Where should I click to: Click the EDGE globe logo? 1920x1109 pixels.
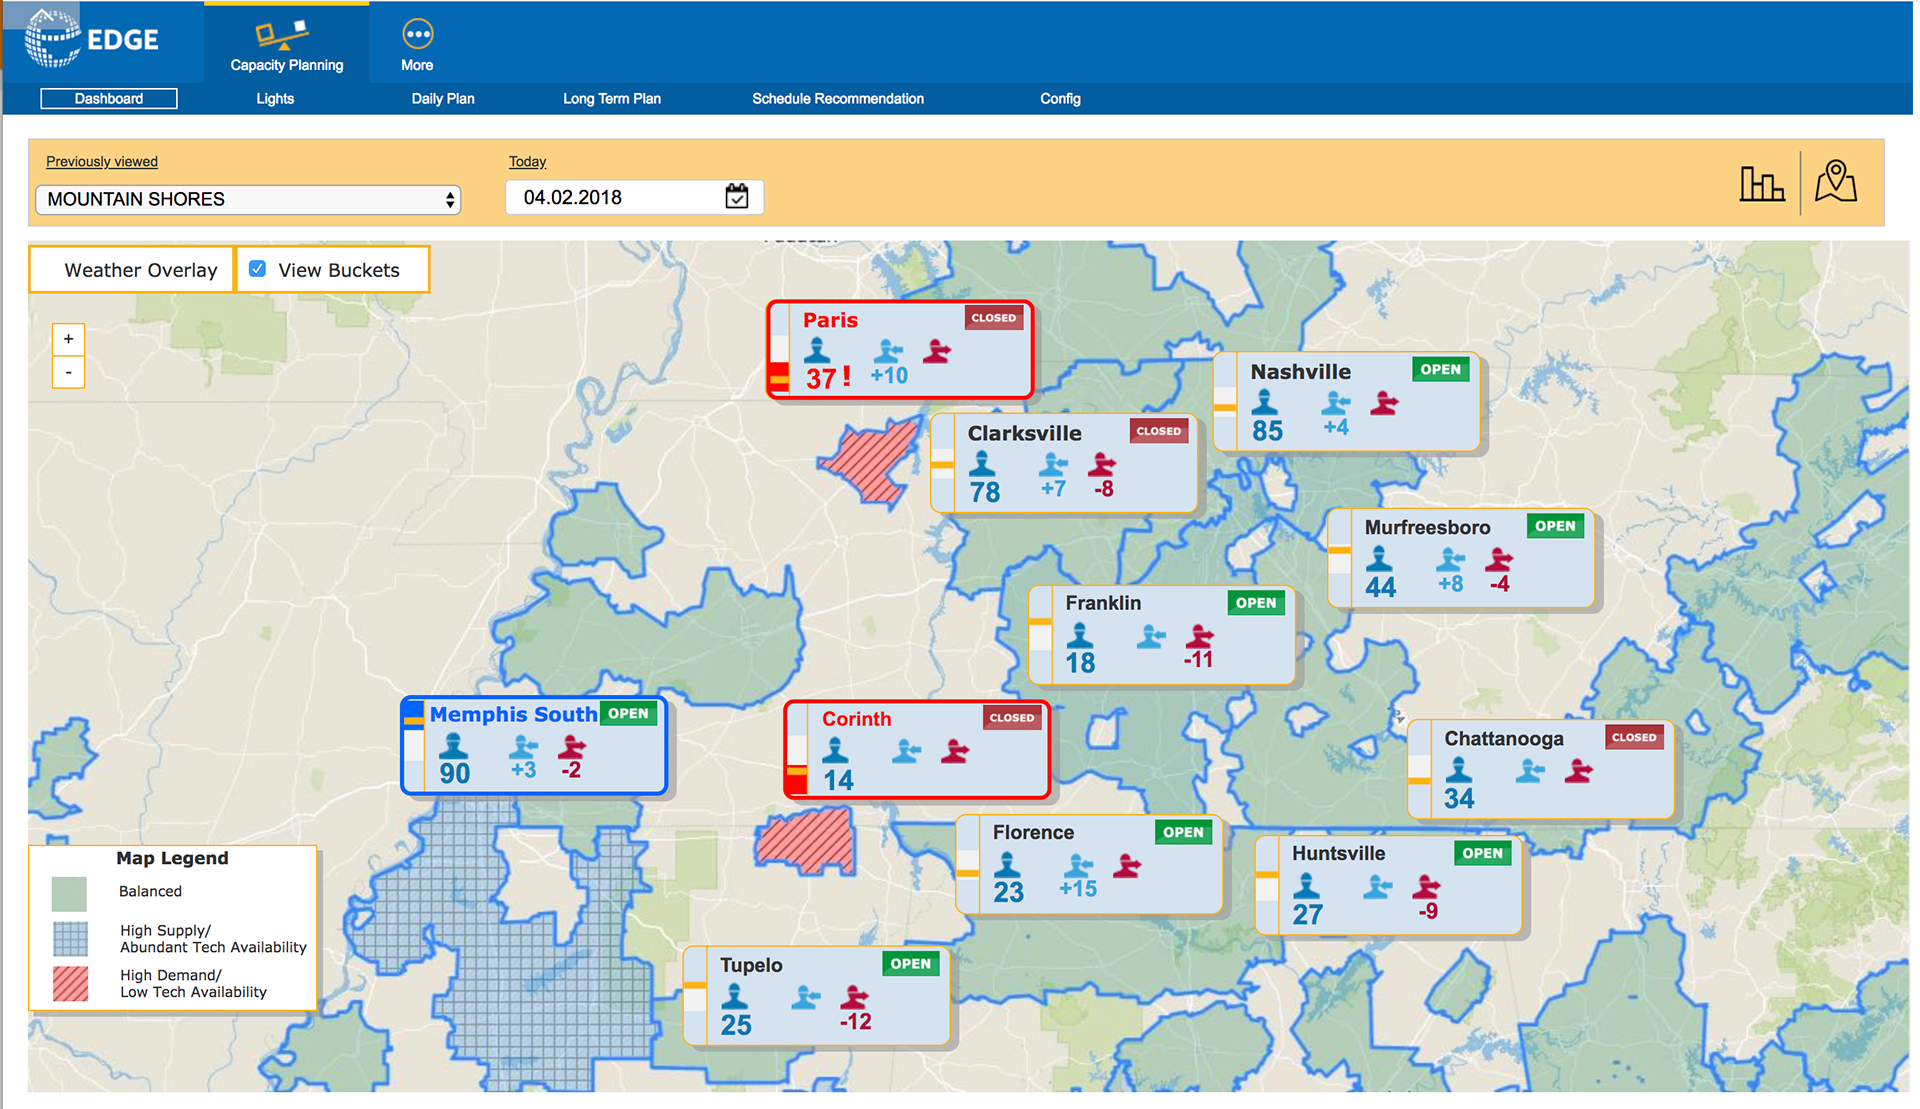(x=52, y=38)
